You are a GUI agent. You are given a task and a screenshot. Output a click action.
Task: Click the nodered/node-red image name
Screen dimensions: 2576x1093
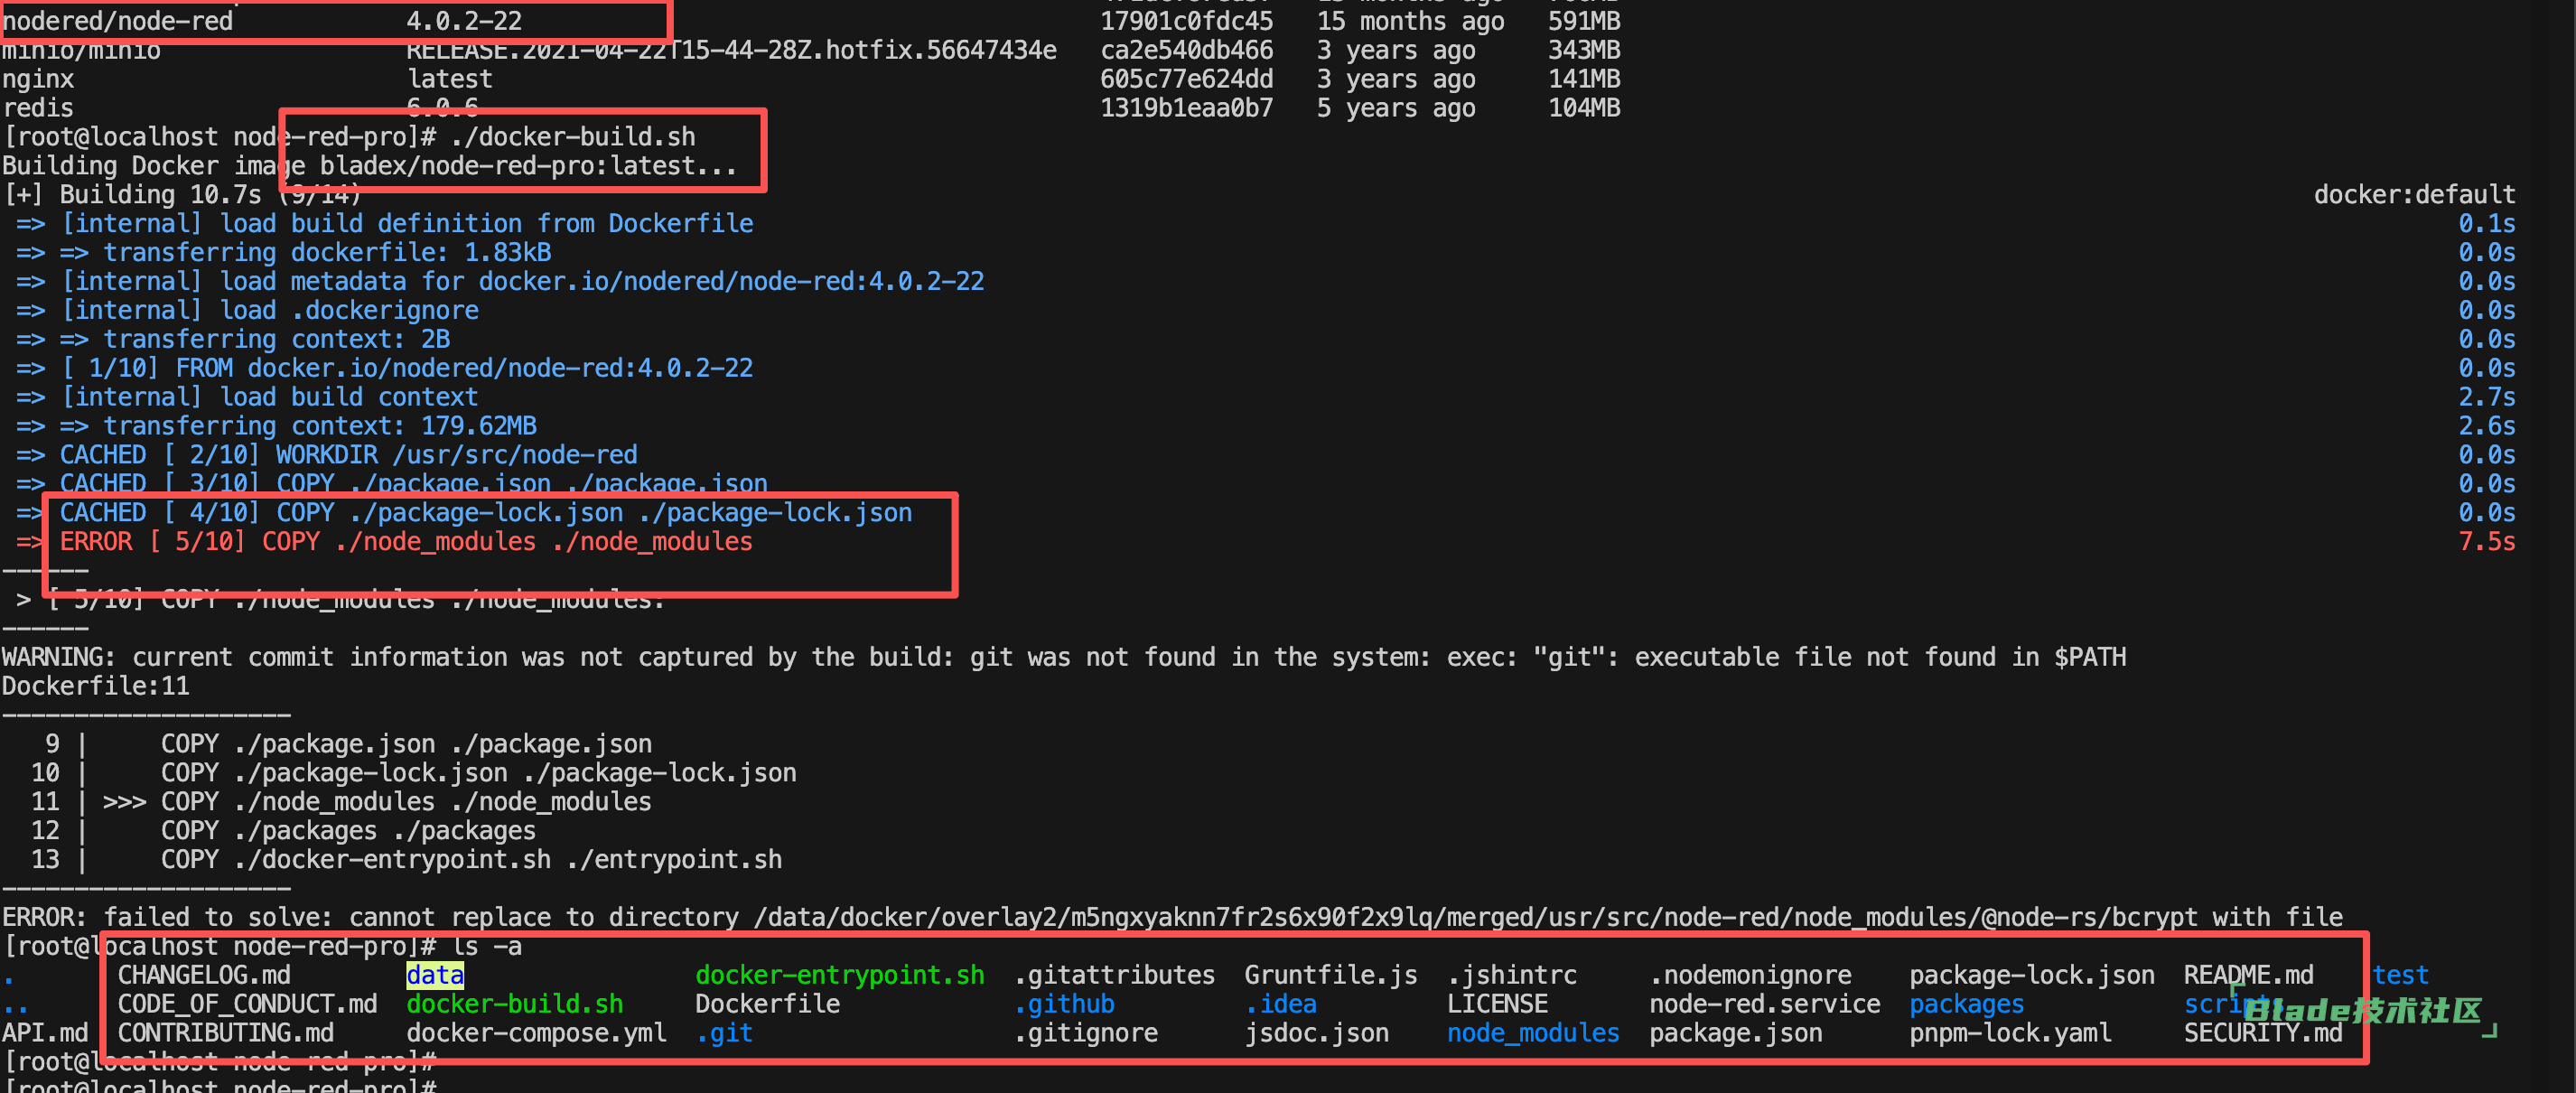pyautogui.click(x=117, y=21)
